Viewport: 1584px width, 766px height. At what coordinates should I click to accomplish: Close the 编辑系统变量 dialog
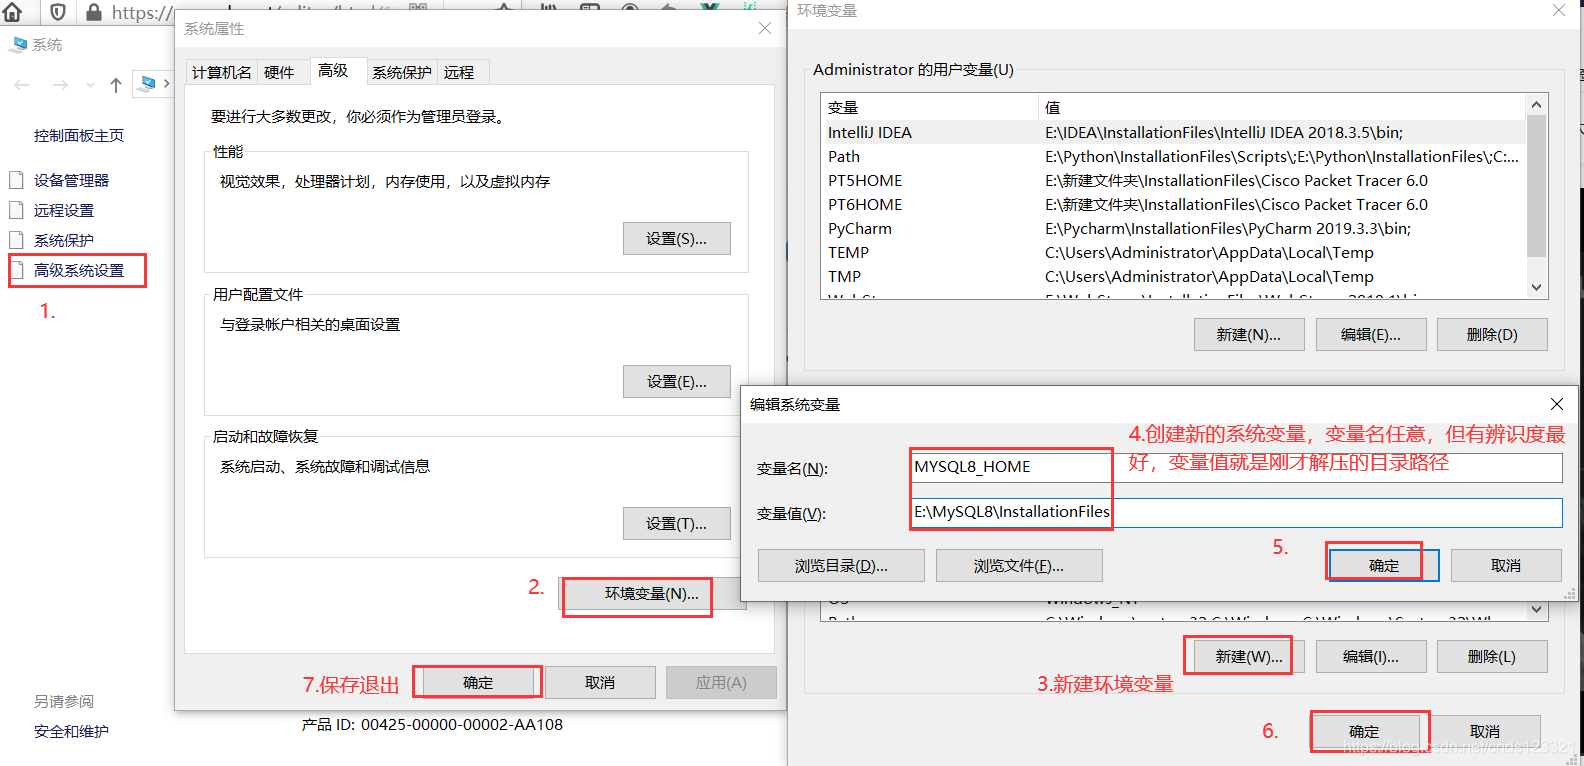click(1556, 404)
